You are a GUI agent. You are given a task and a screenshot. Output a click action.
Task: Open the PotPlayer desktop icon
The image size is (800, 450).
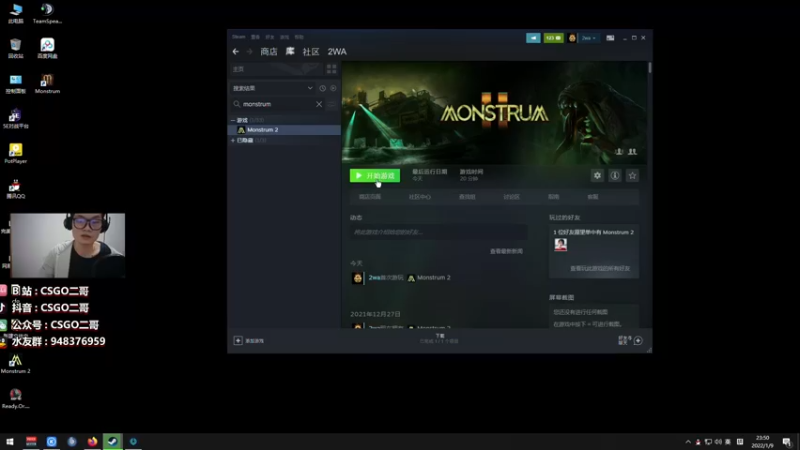click(15, 153)
